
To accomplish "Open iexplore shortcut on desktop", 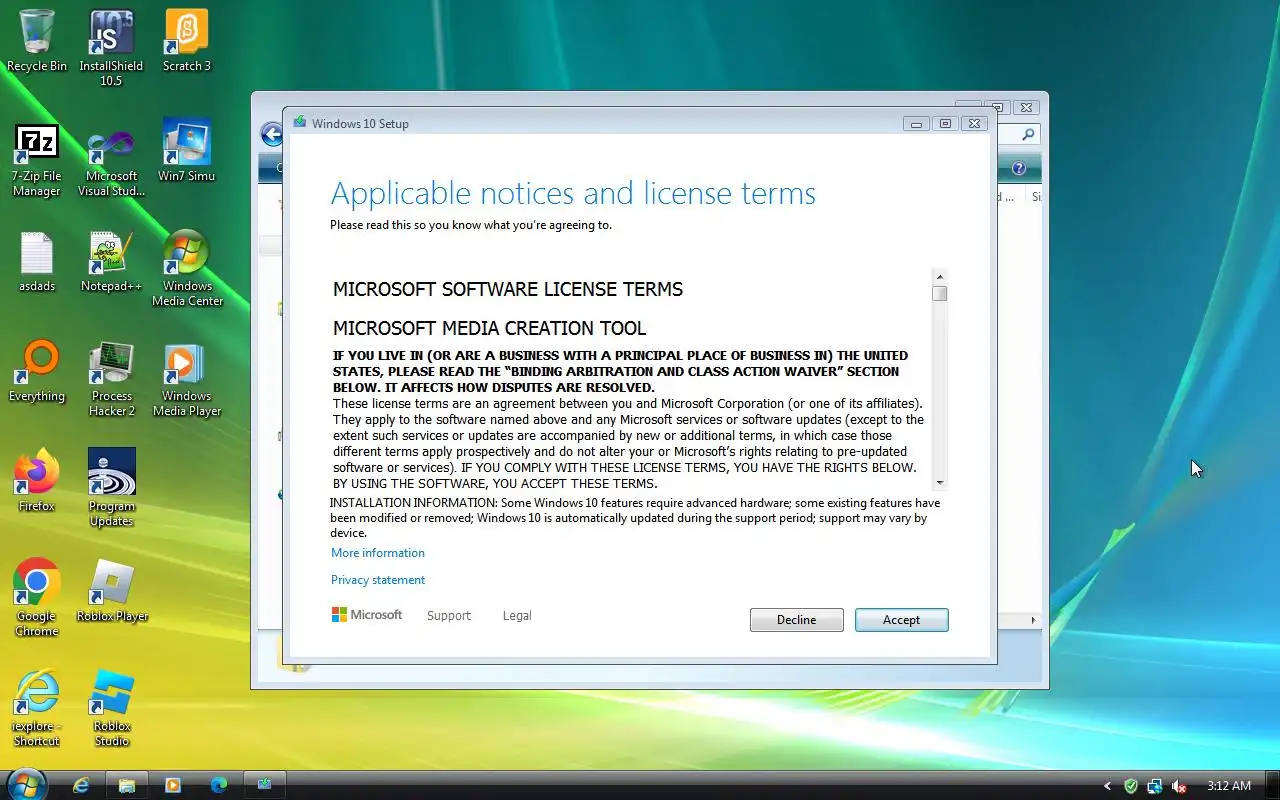I will 37,708.
